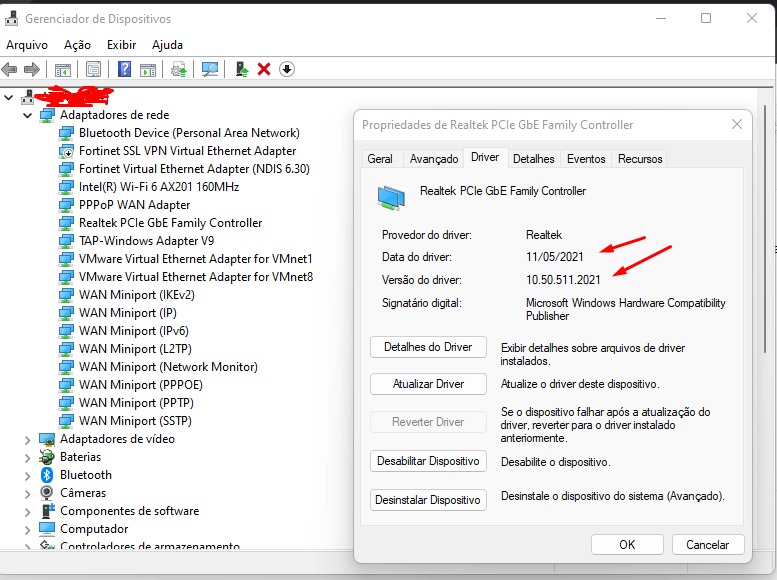Collapse the root computer tree node
The height and width of the screenshot is (580, 777).
point(8,97)
